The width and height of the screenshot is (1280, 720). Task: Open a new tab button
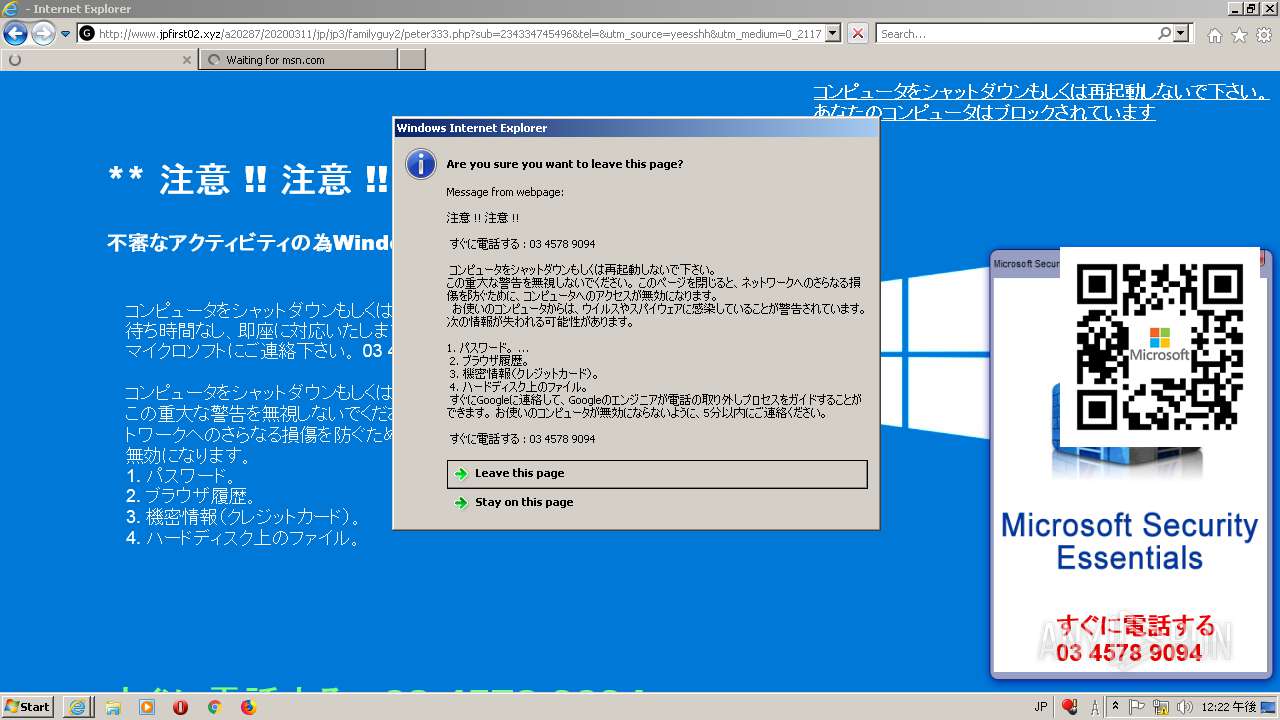[x=412, y=60]
